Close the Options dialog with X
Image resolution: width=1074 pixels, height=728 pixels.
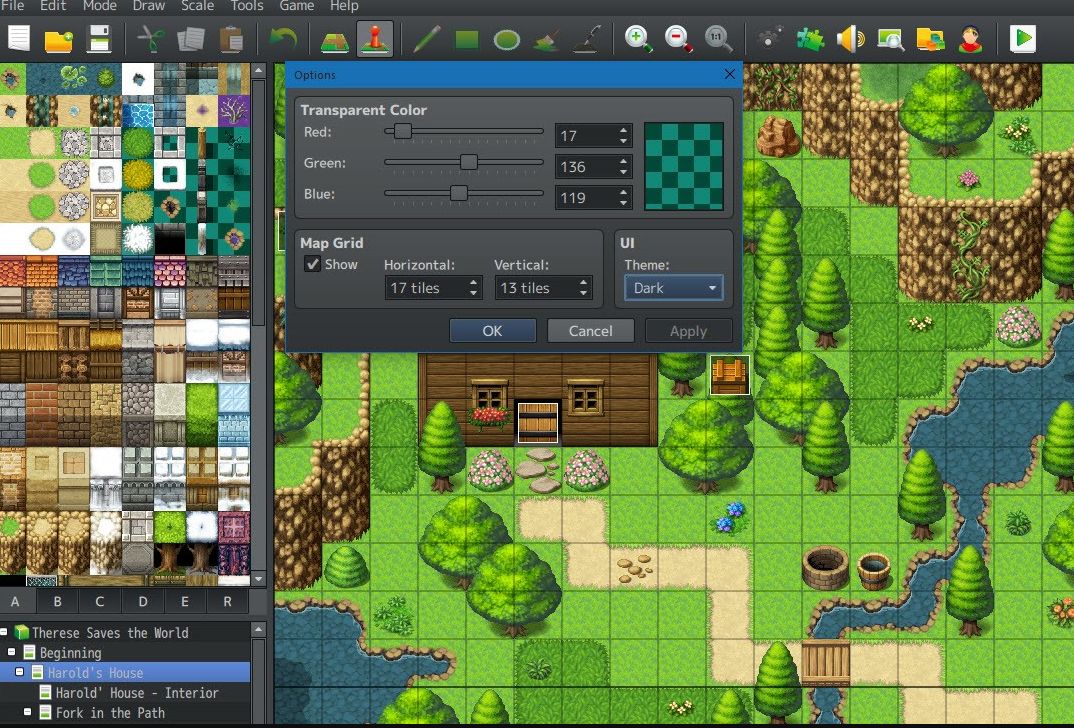click(729, 74)
